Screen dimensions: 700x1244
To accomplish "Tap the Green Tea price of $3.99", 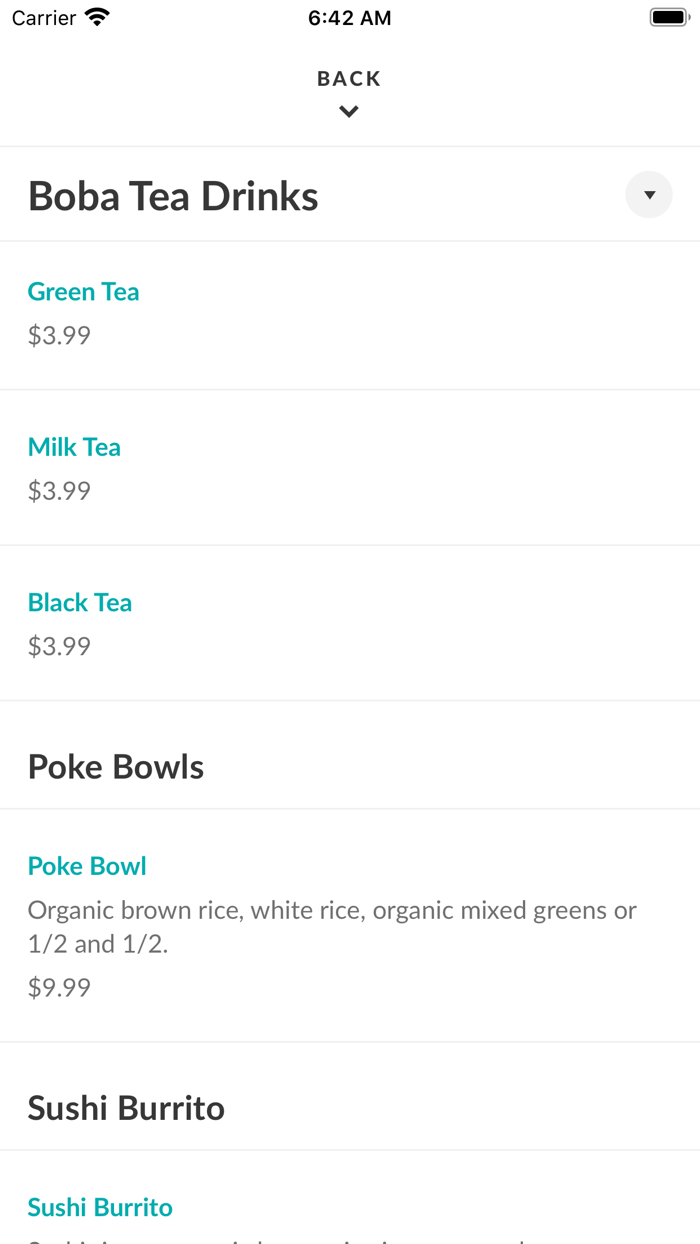I will coord(58,334).
